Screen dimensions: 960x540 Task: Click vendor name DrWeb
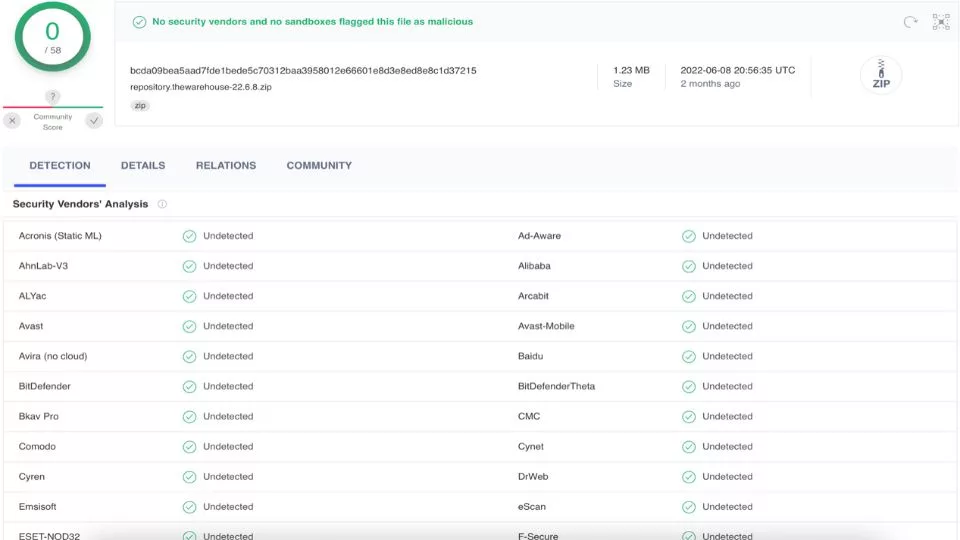click(x=533, y=476)
